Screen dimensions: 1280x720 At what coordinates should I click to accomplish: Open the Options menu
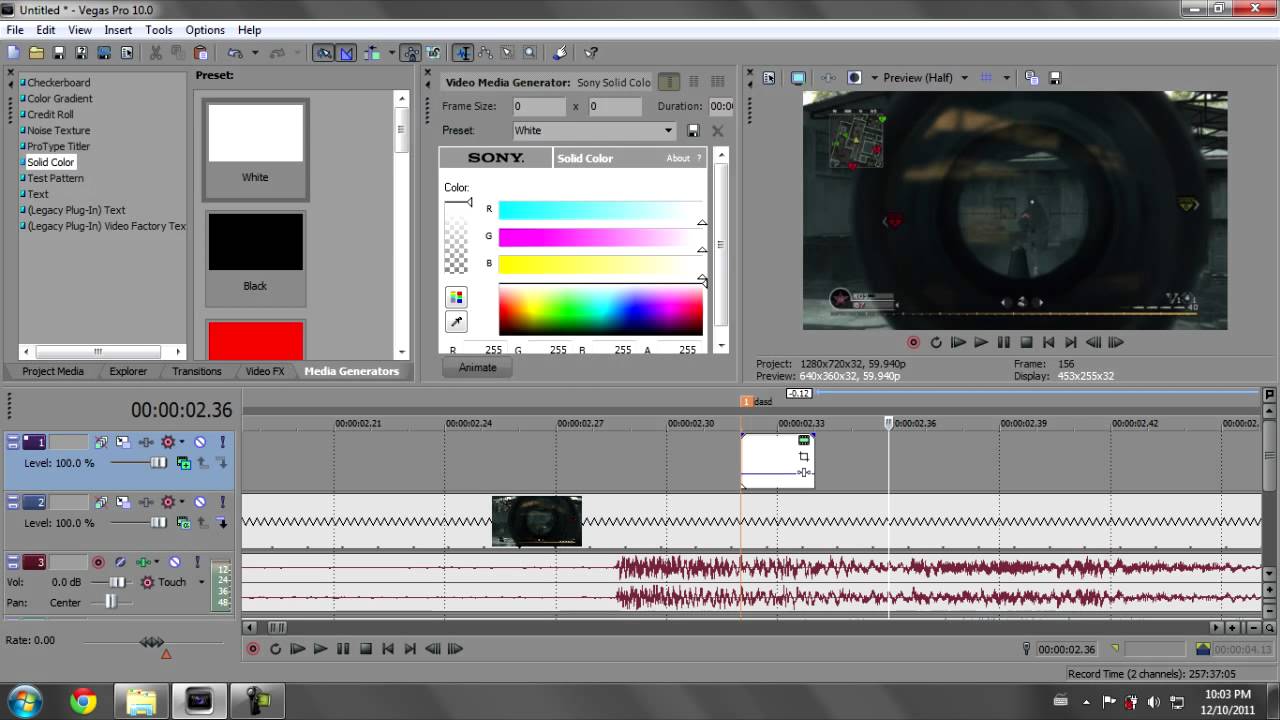[x=205, y=30]
